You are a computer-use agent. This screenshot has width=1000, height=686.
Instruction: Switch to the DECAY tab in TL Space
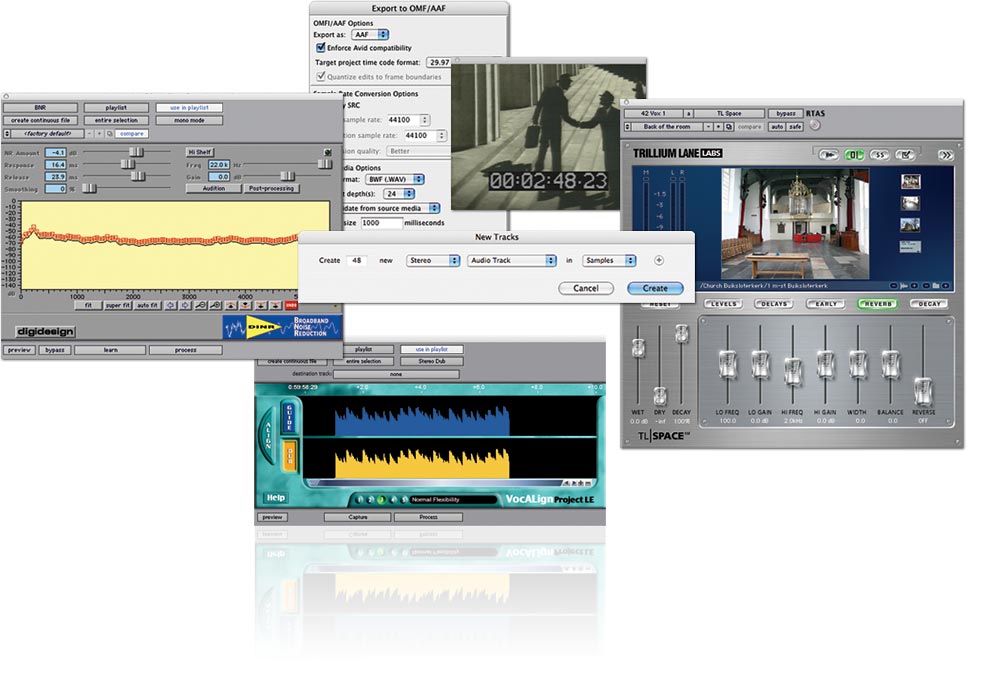[x=929, y=304]
